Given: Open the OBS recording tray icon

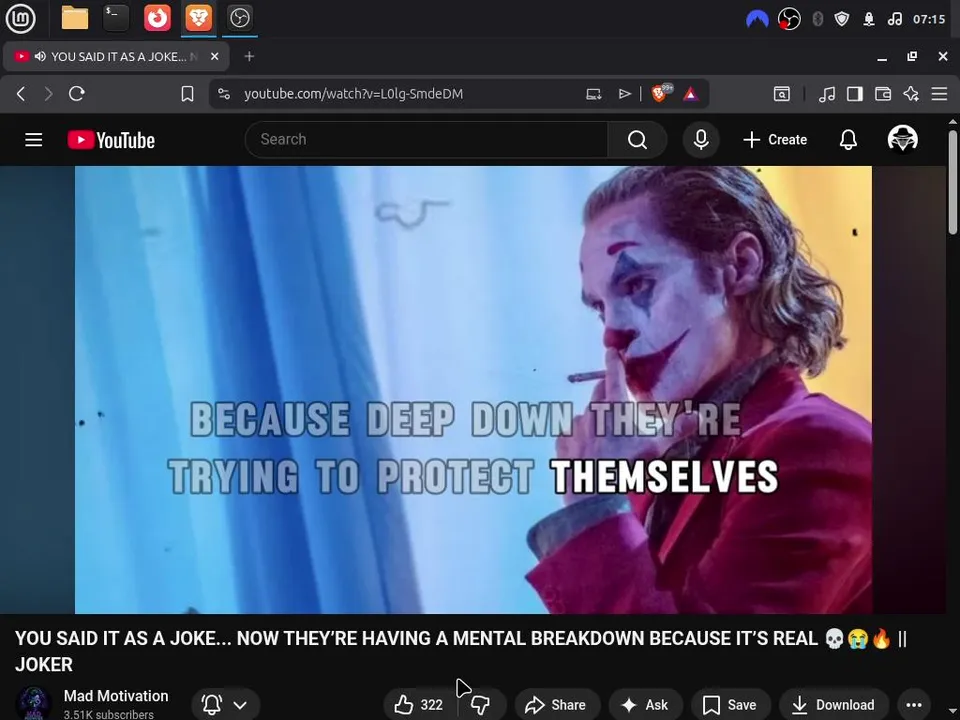Looking at the screenshot, I should (789, 19).
